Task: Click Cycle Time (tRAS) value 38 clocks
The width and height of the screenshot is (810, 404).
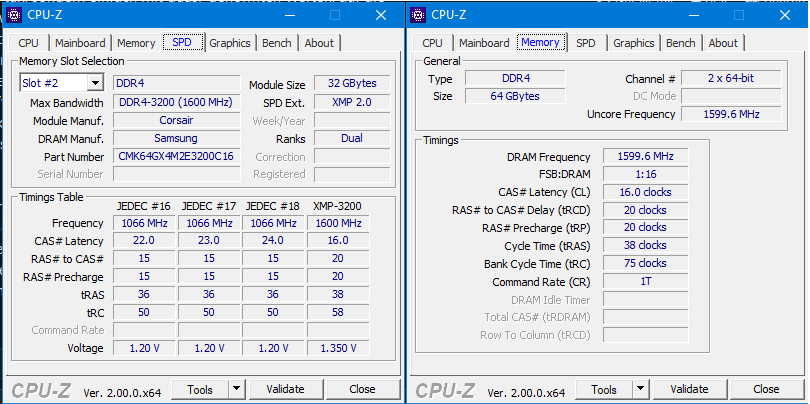Action: point(645,245)
